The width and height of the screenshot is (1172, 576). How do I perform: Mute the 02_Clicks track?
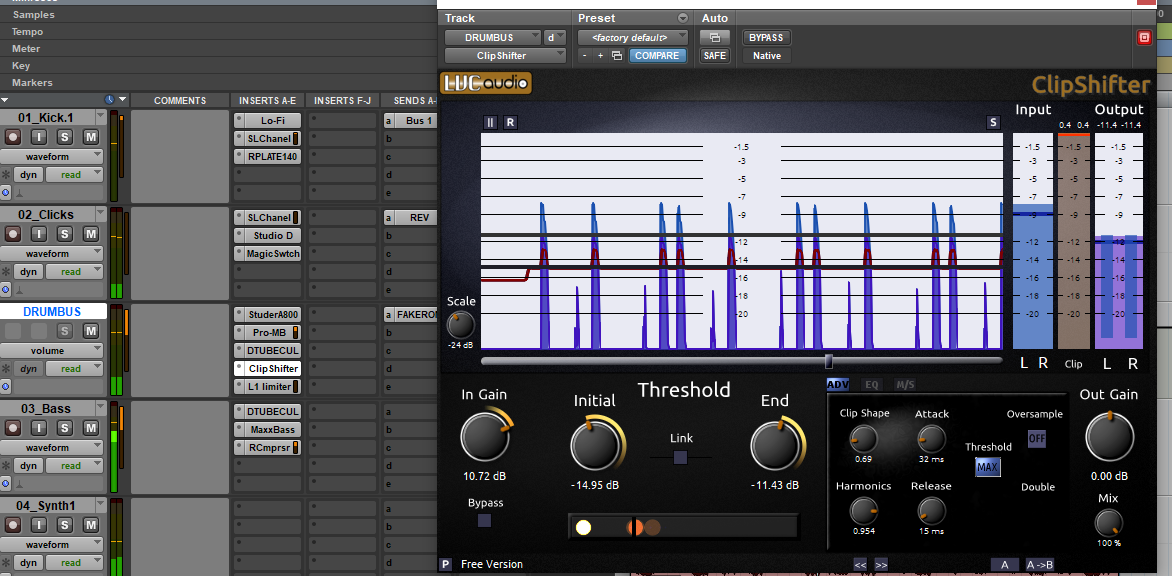[x=90, y=235]
